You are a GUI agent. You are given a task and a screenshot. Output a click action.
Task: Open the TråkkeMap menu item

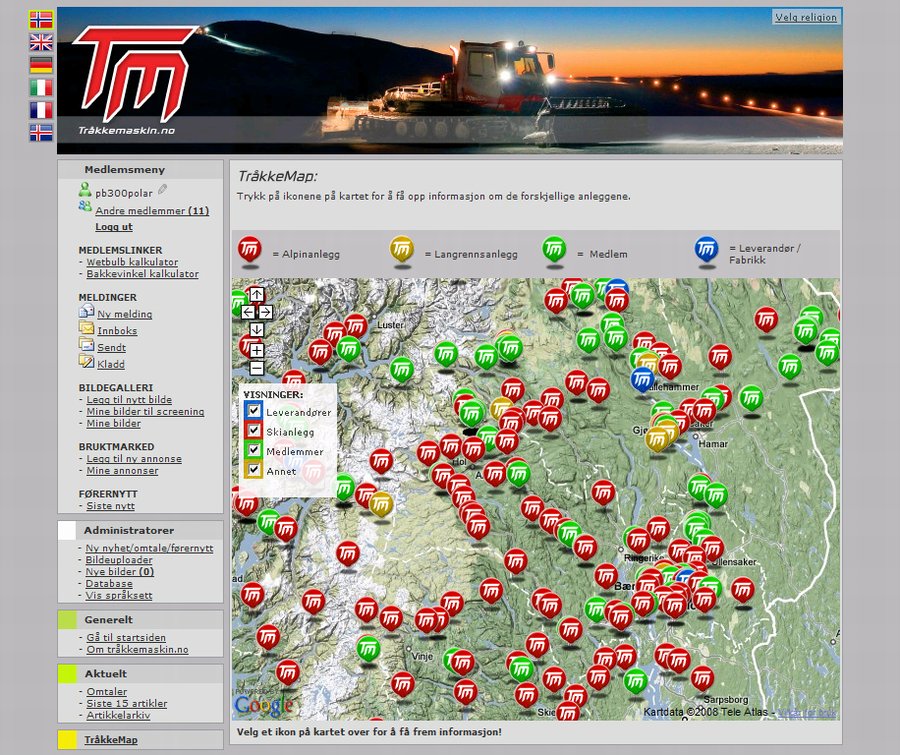[x=111, y=739]
